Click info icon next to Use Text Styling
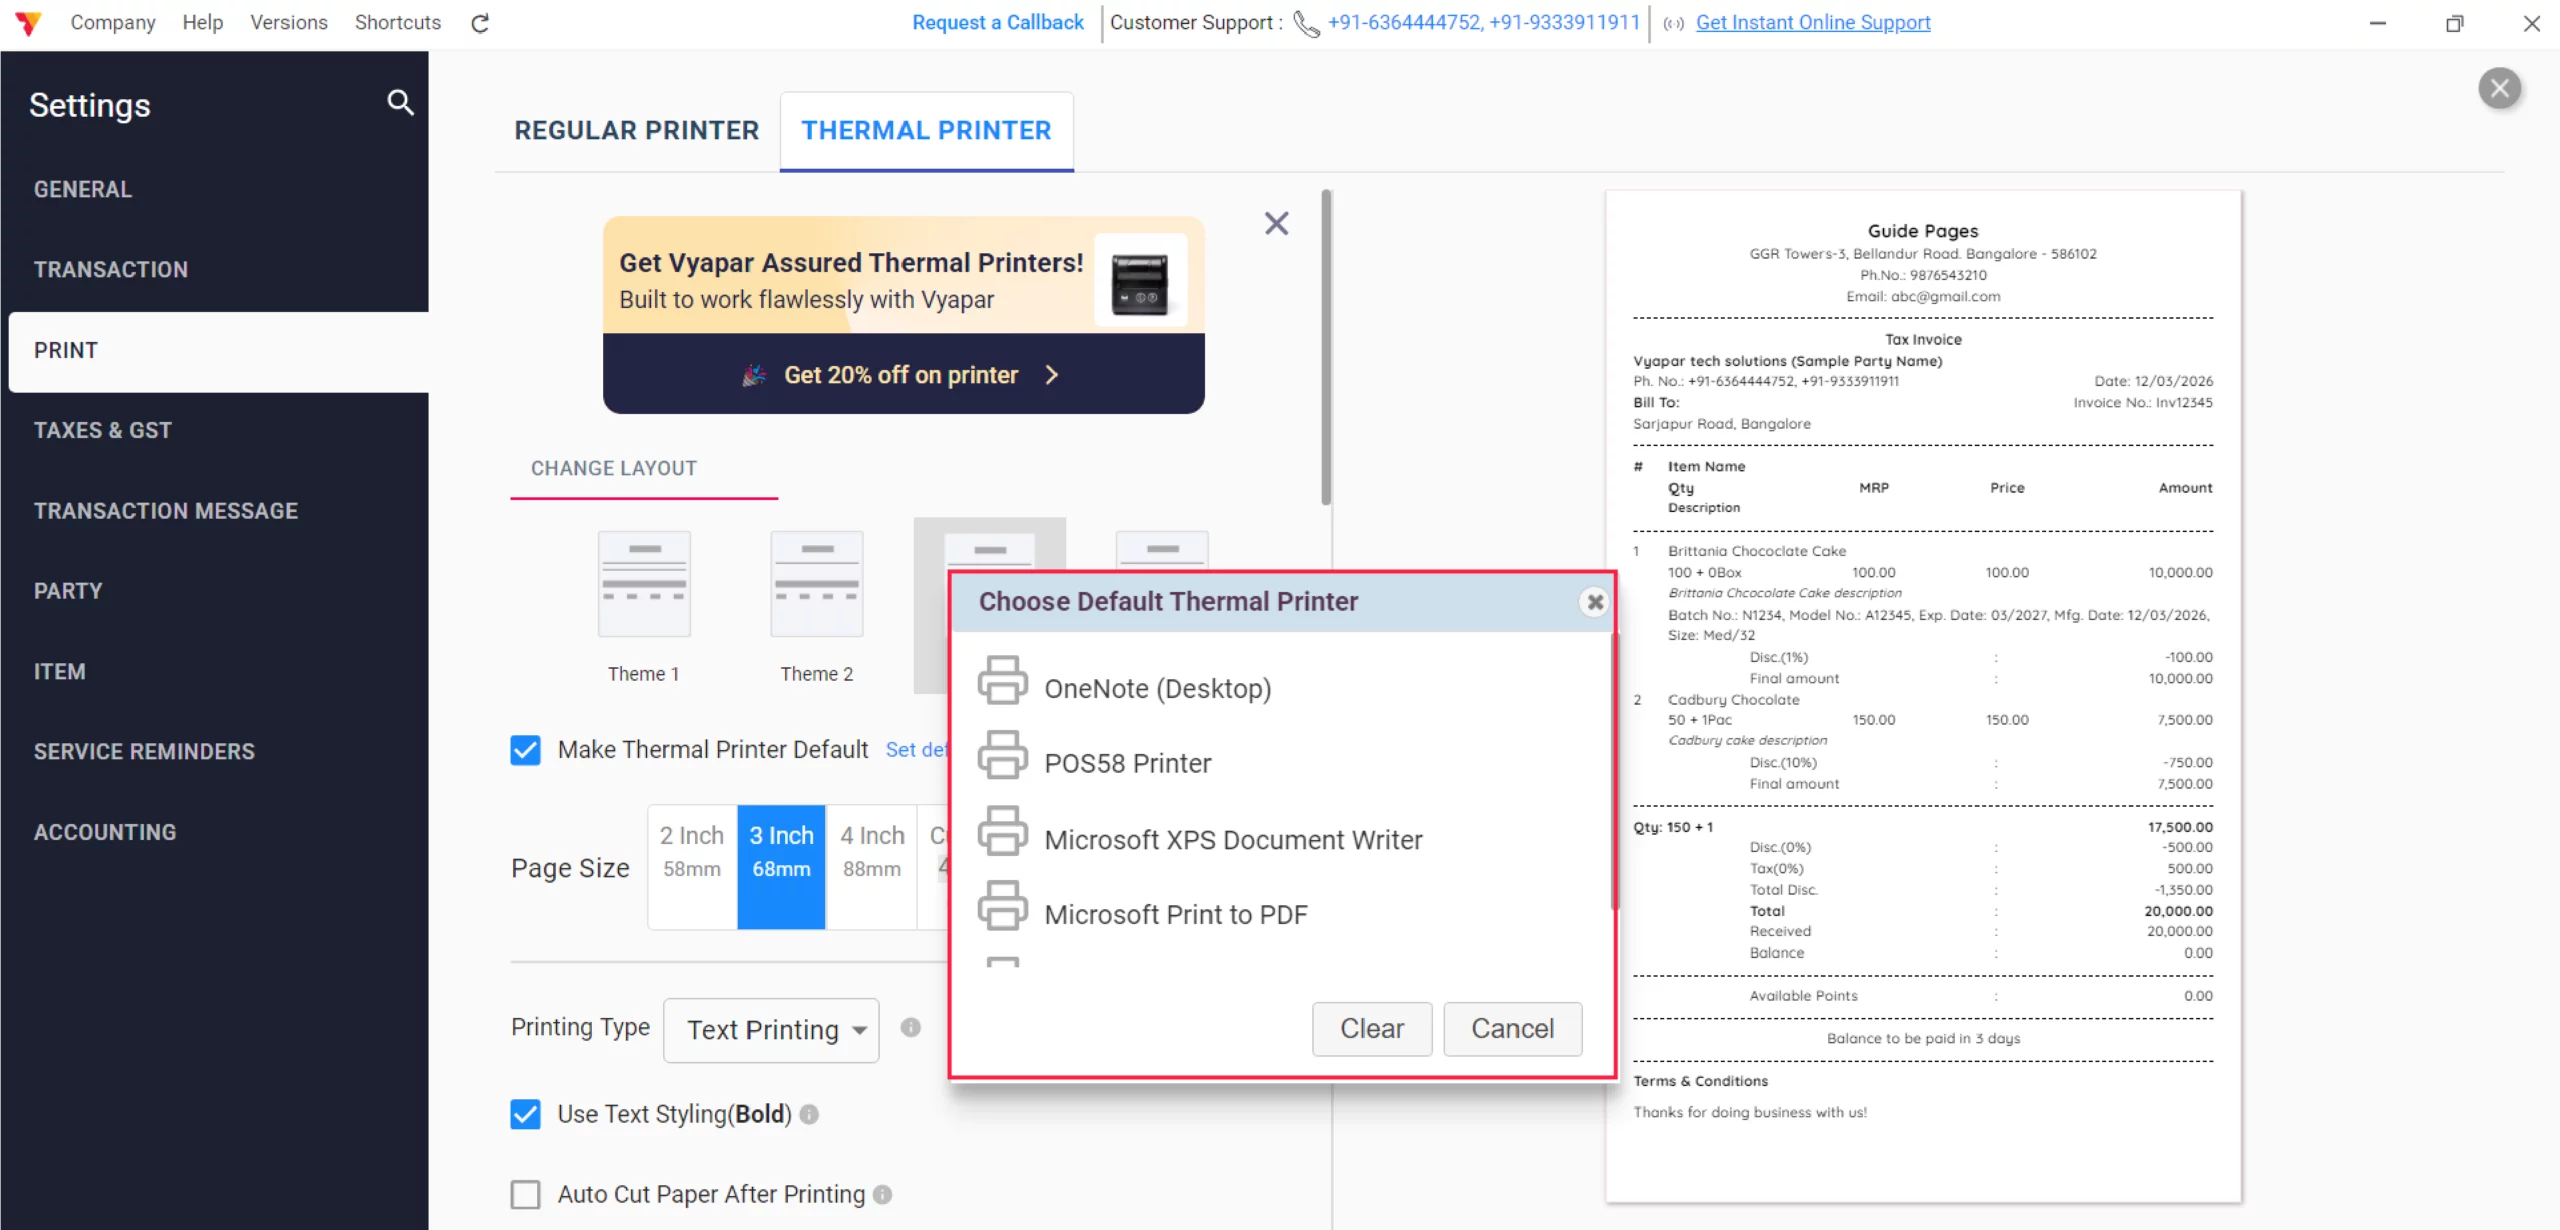This screenshot has width=2560, height=1230. pyautogui.click(x=809, y=1114)
